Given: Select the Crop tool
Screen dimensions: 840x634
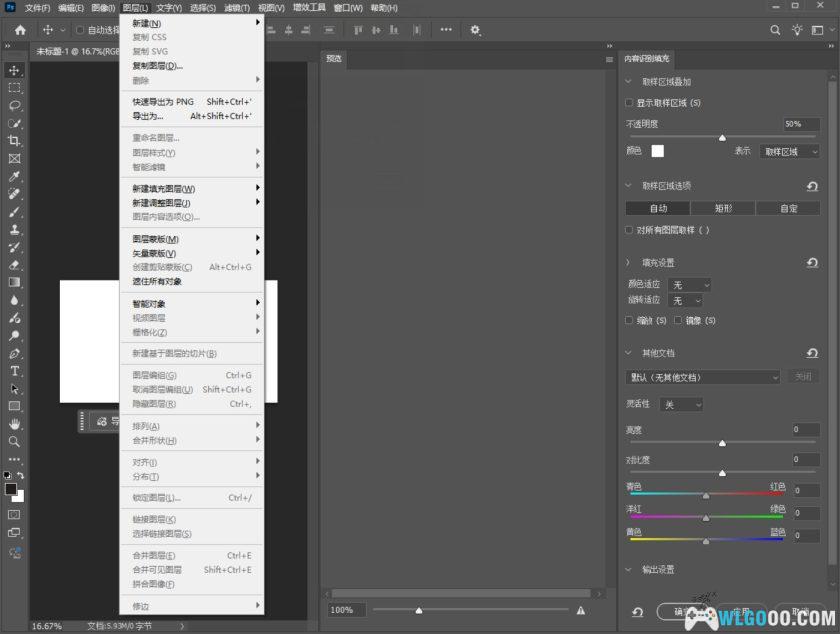Looking at the screenshot, I should pyautogui.click(x=14, y=141).
